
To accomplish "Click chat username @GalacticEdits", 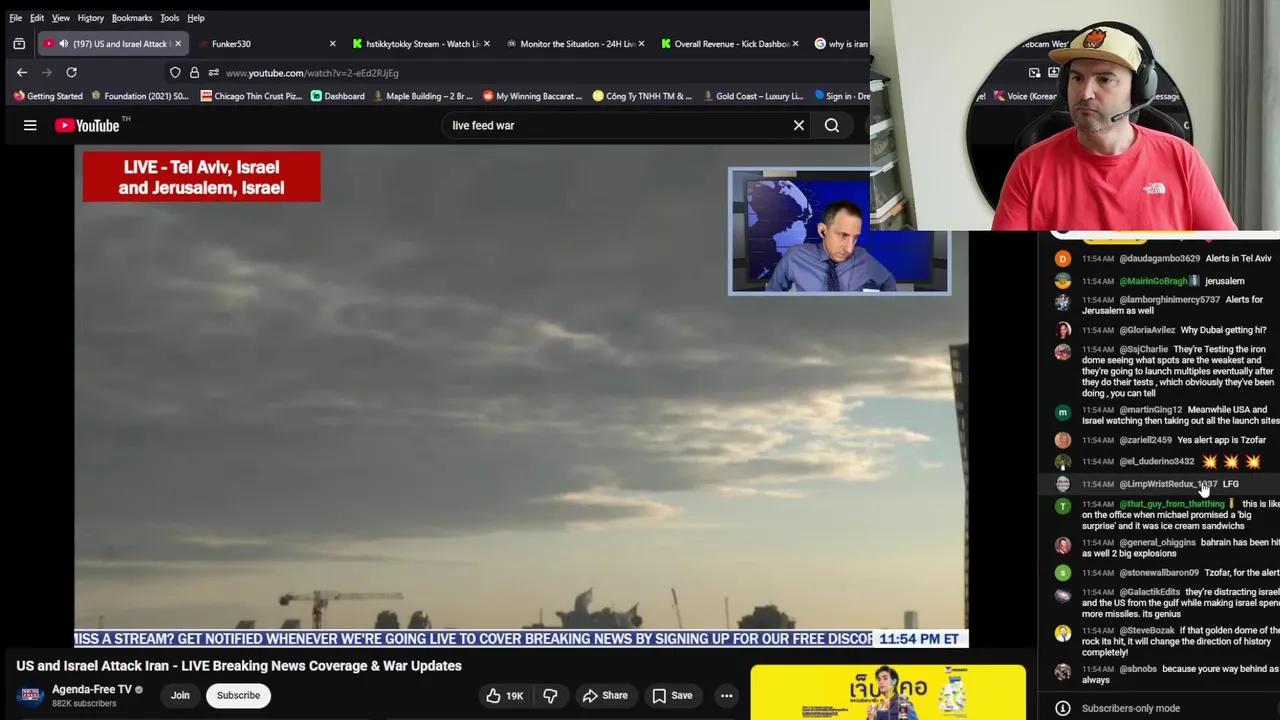I will (1149, 592).
